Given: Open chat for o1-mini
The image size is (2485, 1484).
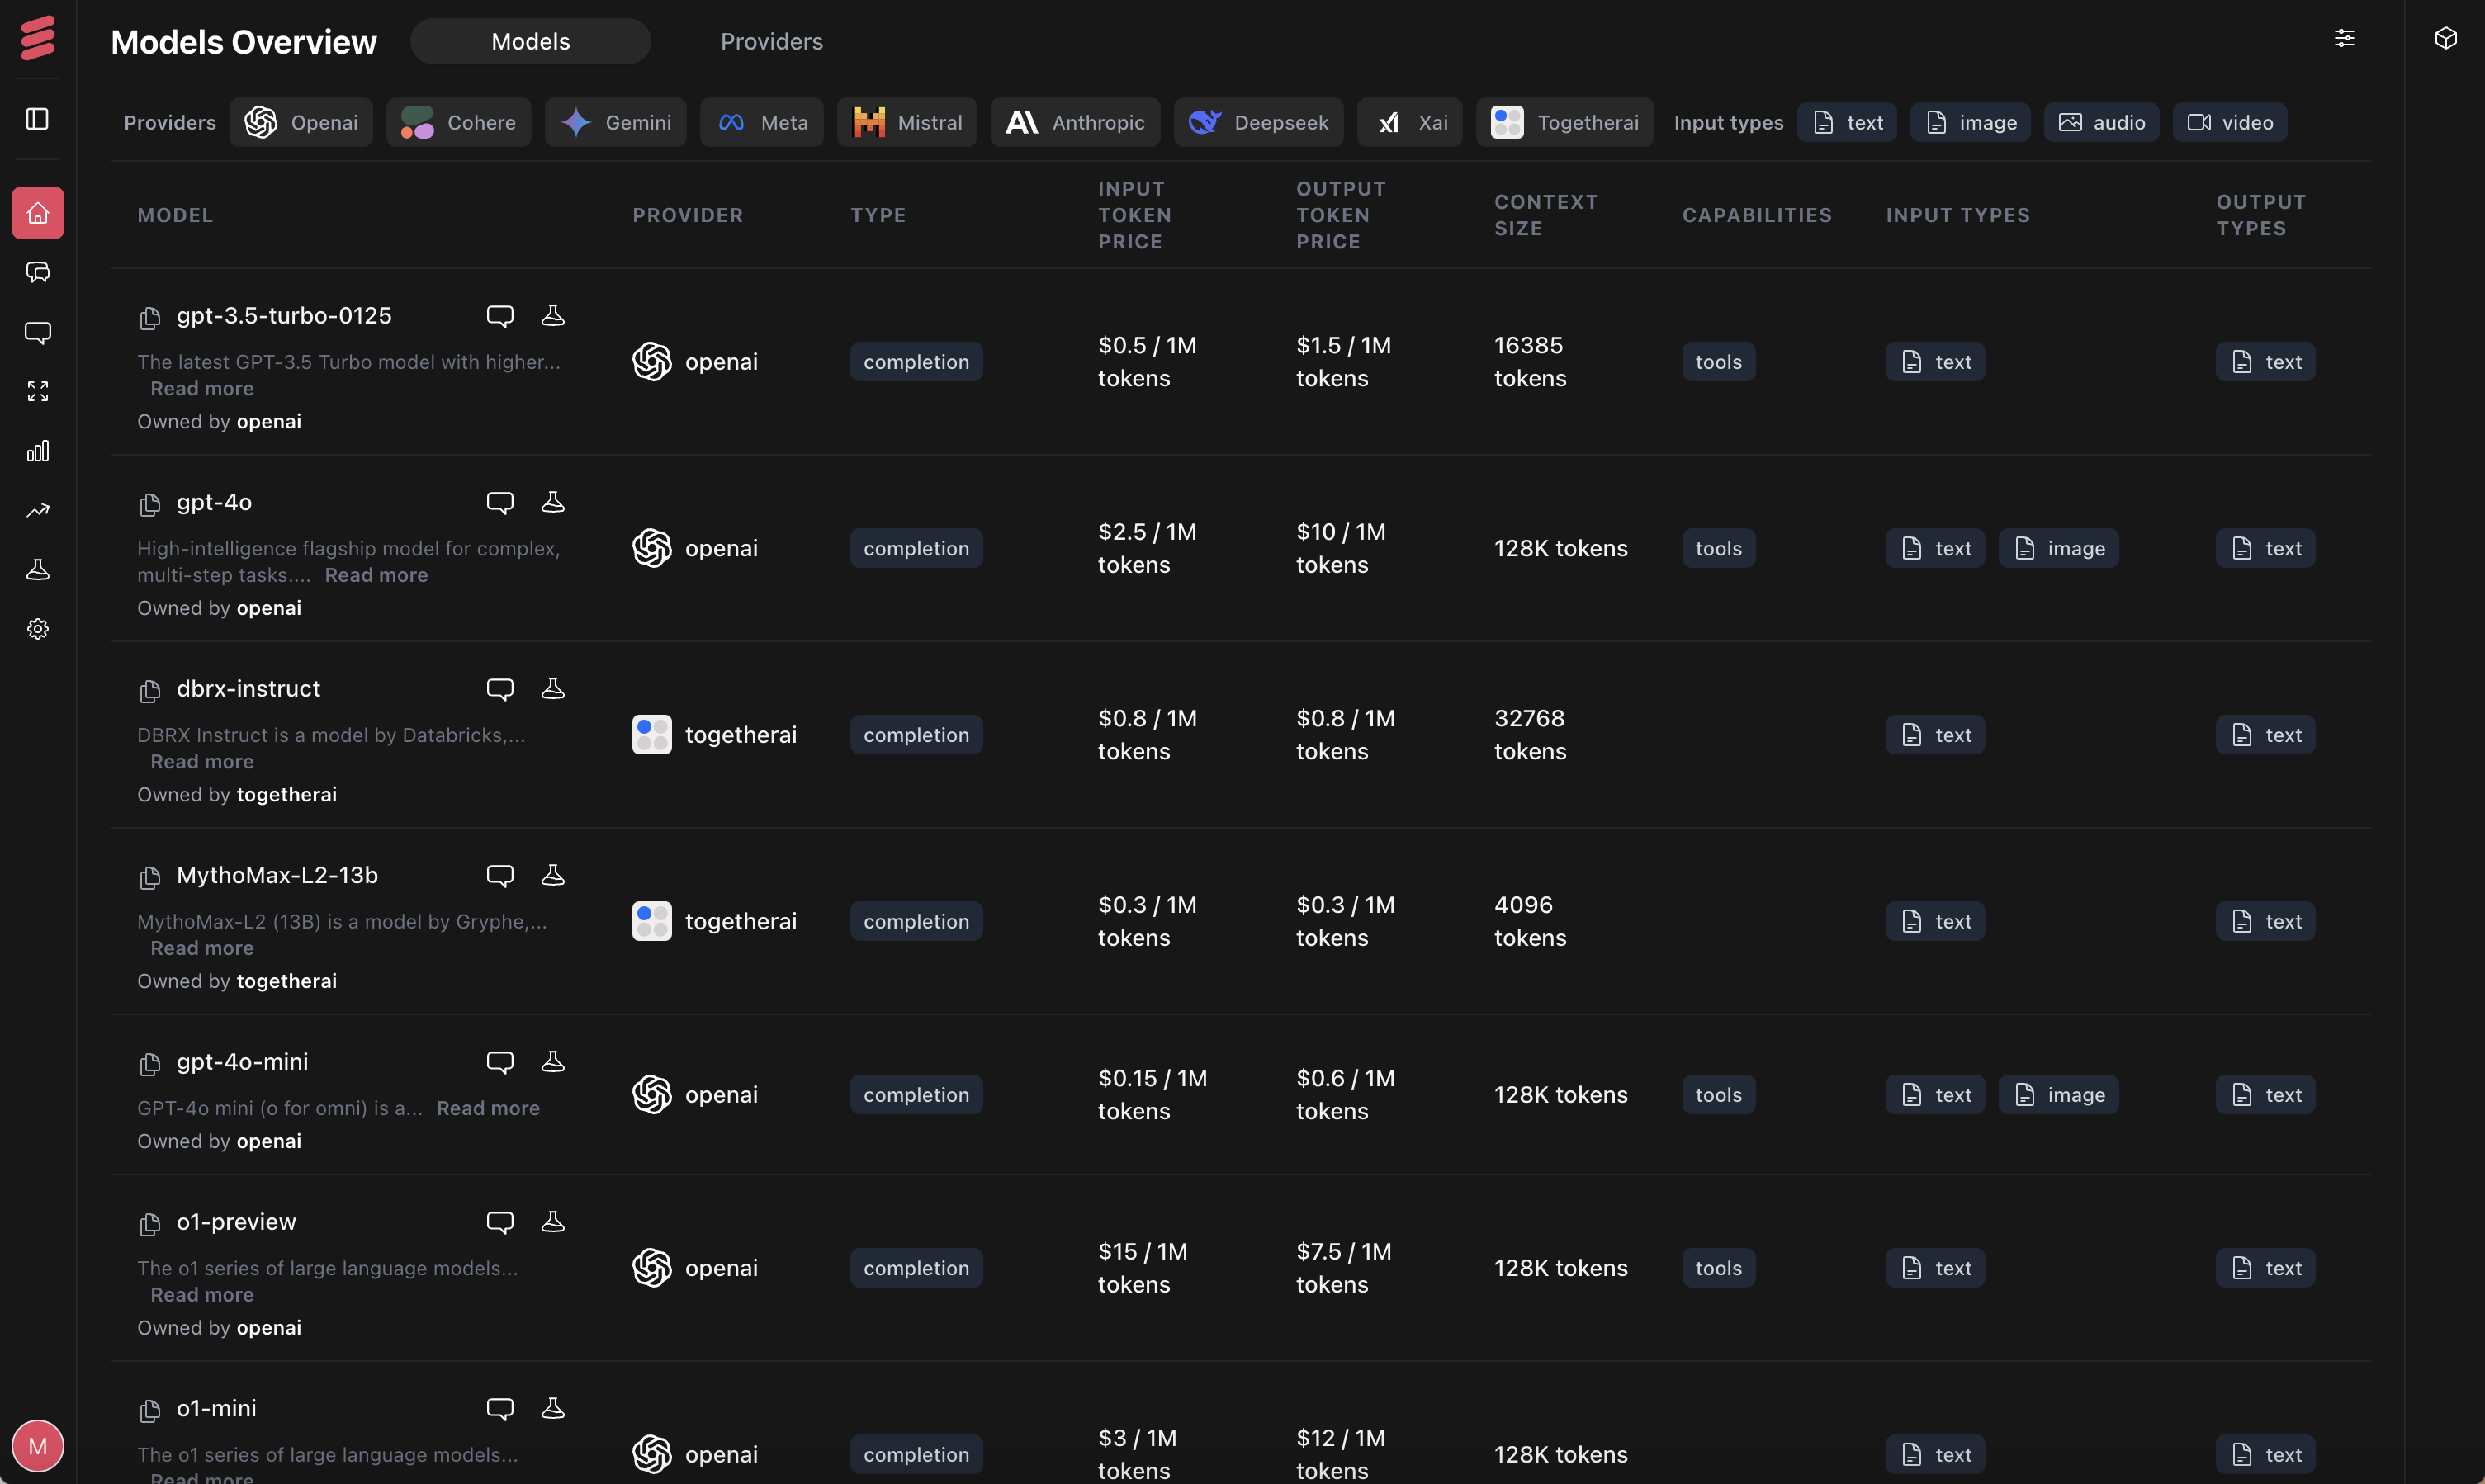Looking at the screenshot, I should (x=500, y=1408).
